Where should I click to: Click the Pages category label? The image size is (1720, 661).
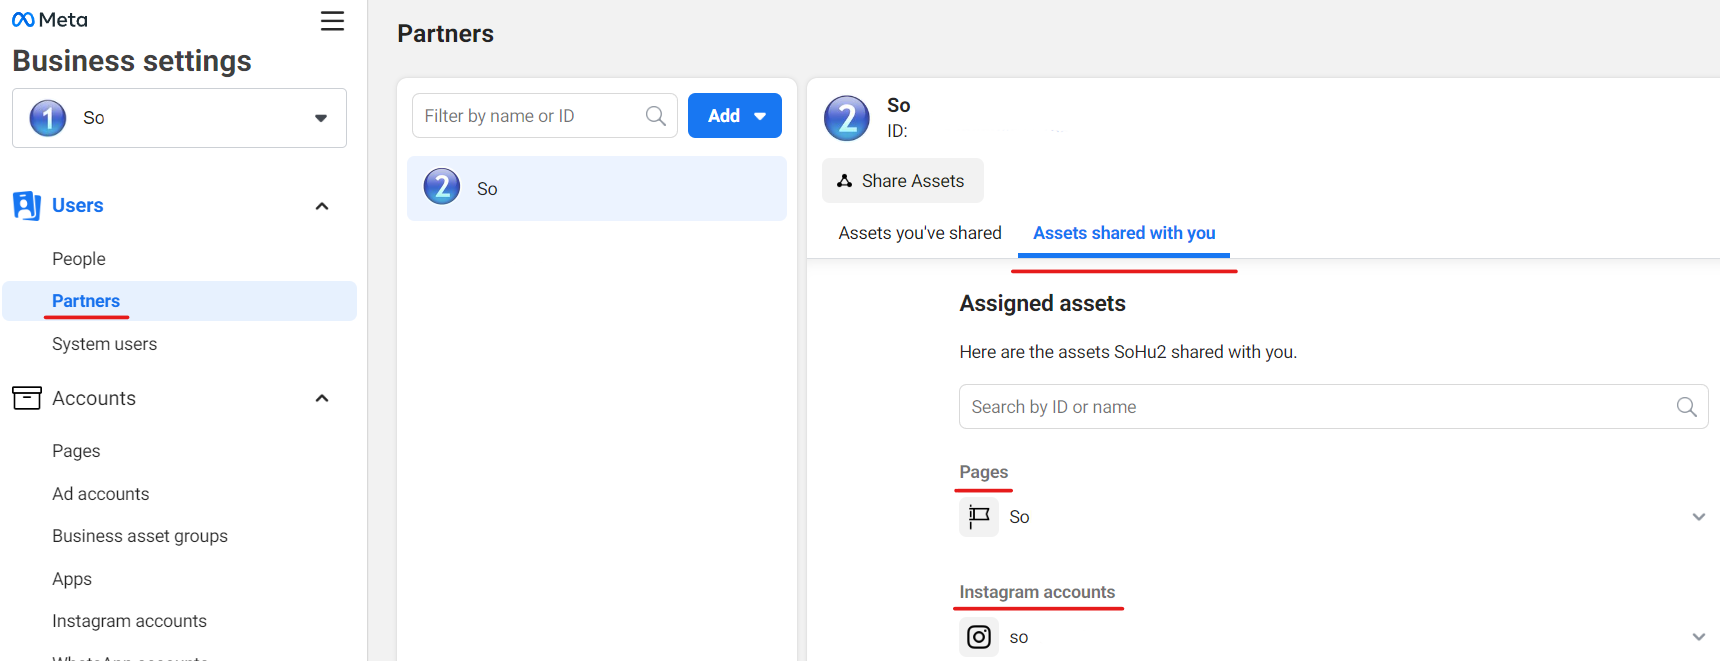(984, 472)
